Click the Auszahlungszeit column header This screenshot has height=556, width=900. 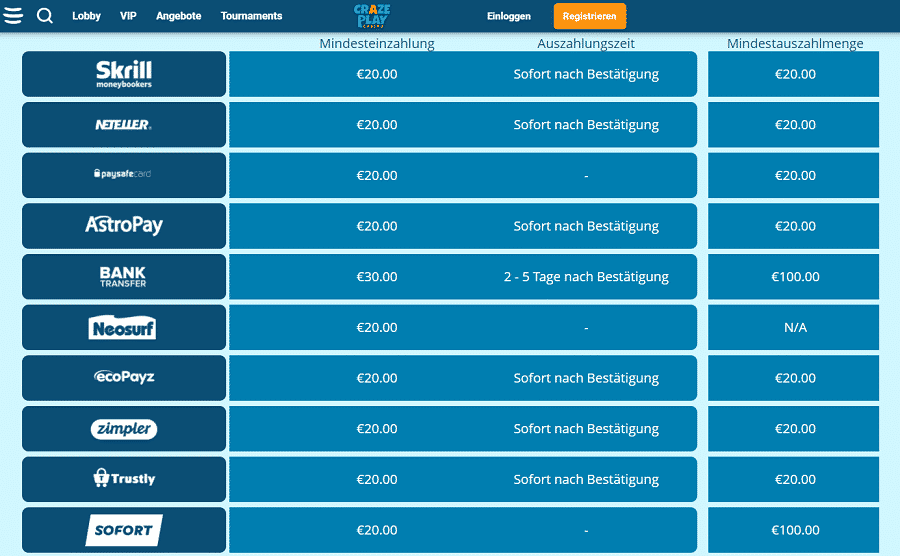(x=586, y=44)
